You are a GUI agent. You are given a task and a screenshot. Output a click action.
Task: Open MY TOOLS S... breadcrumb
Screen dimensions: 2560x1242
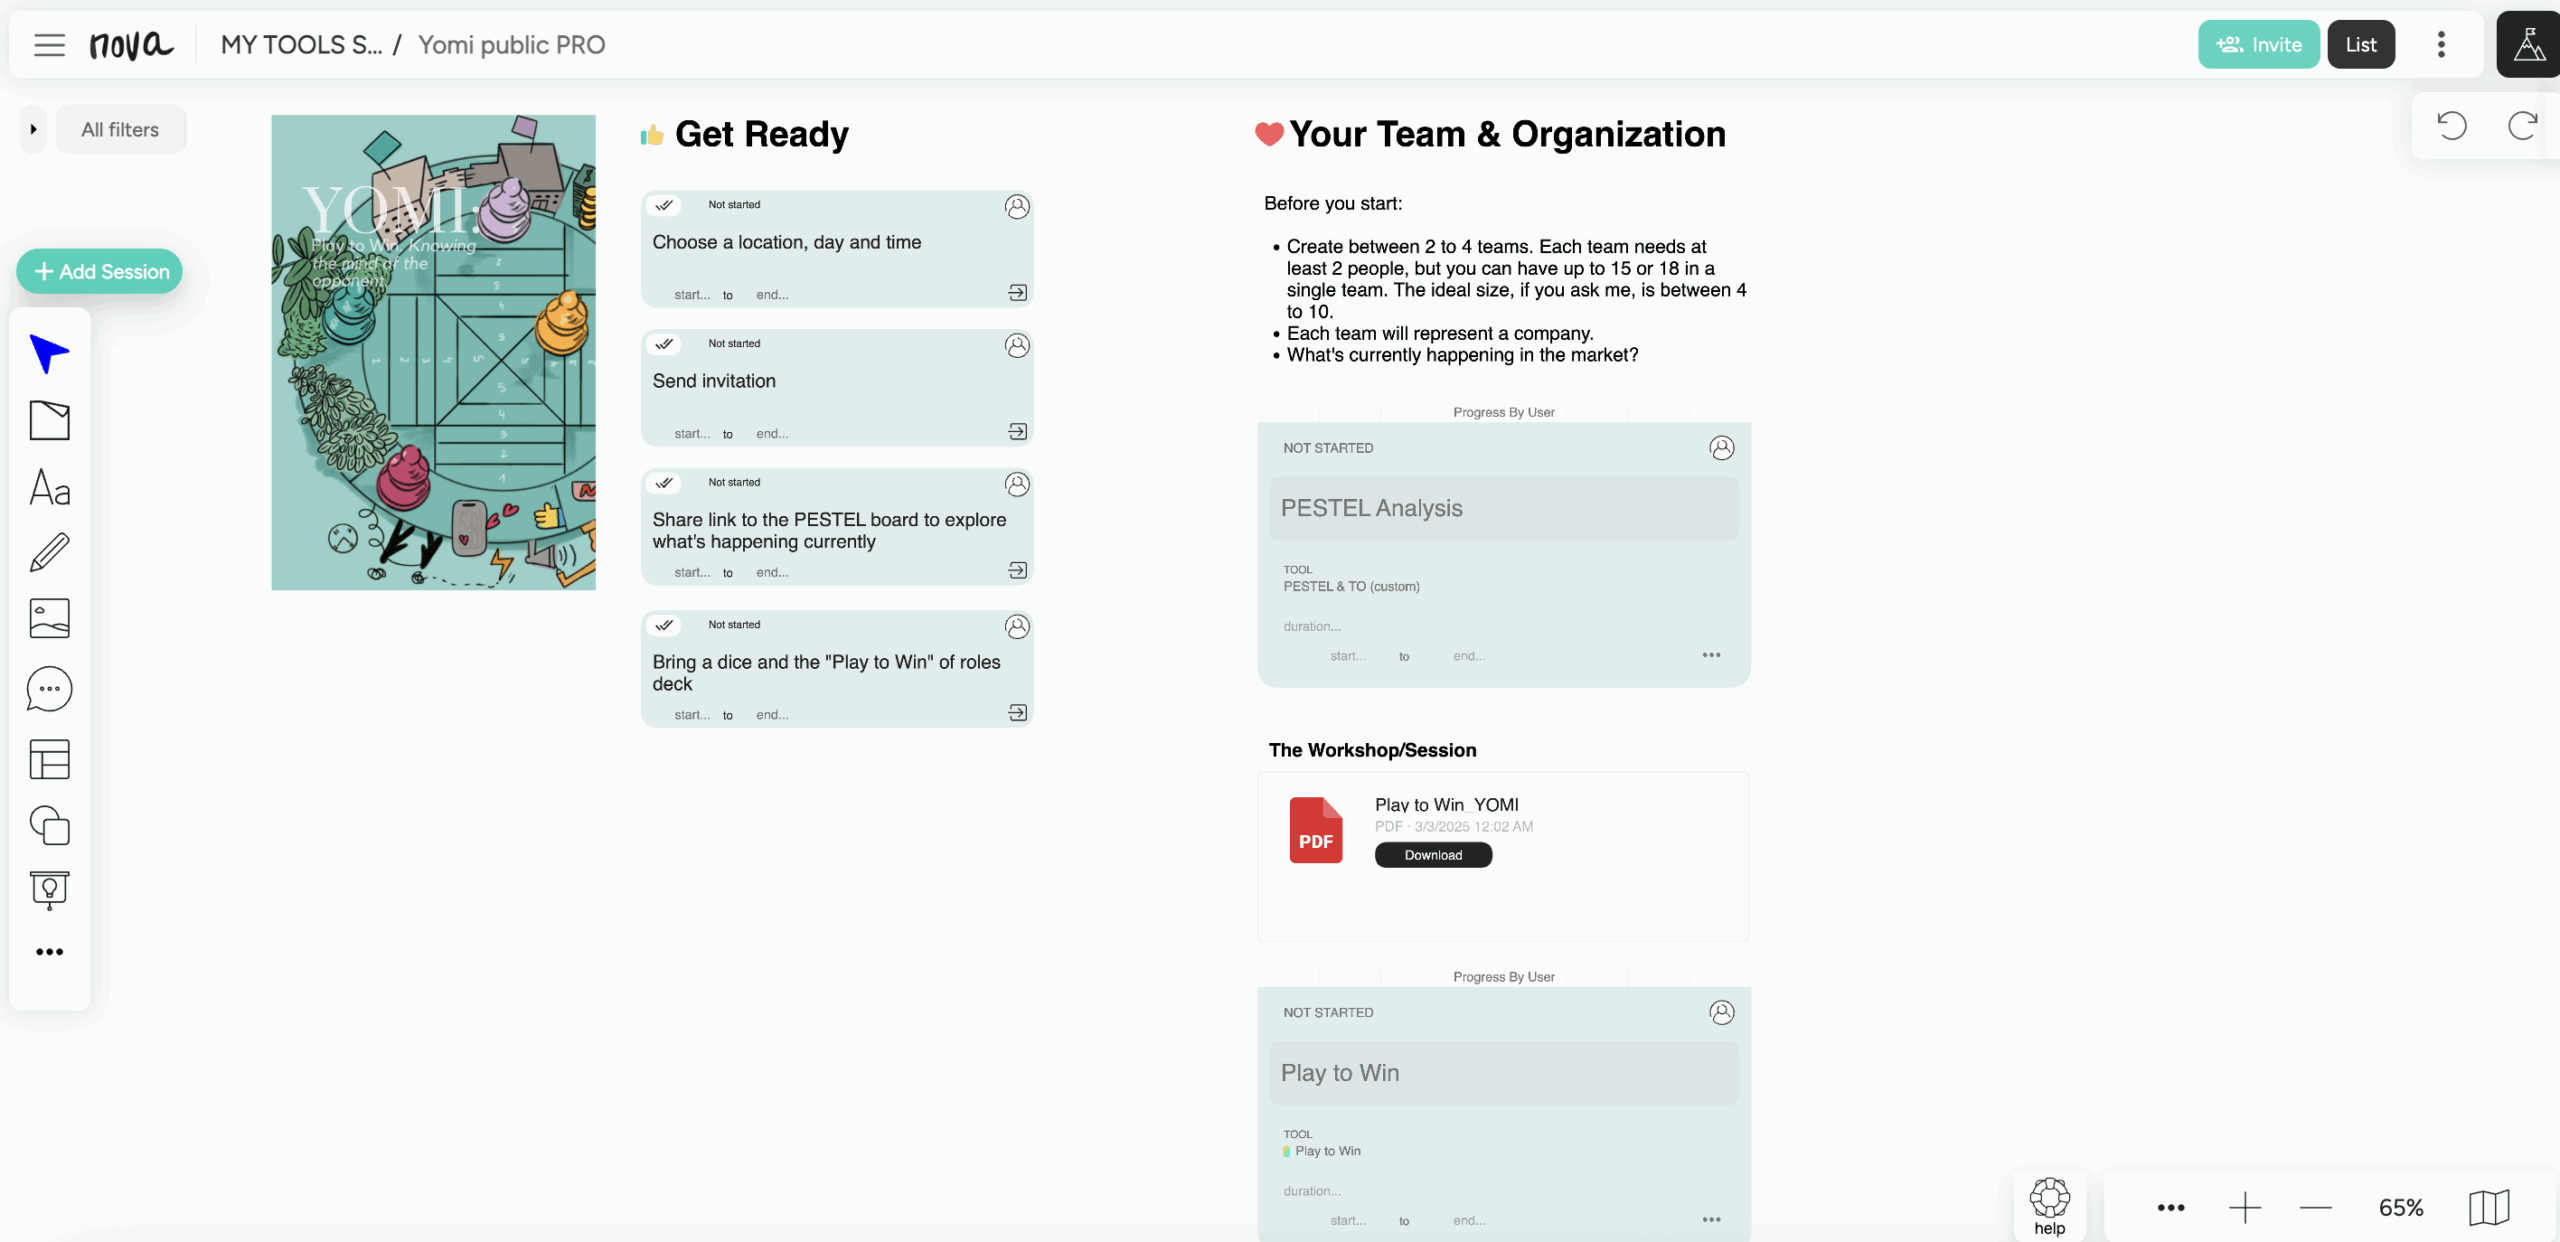click(x=301, y=45)
